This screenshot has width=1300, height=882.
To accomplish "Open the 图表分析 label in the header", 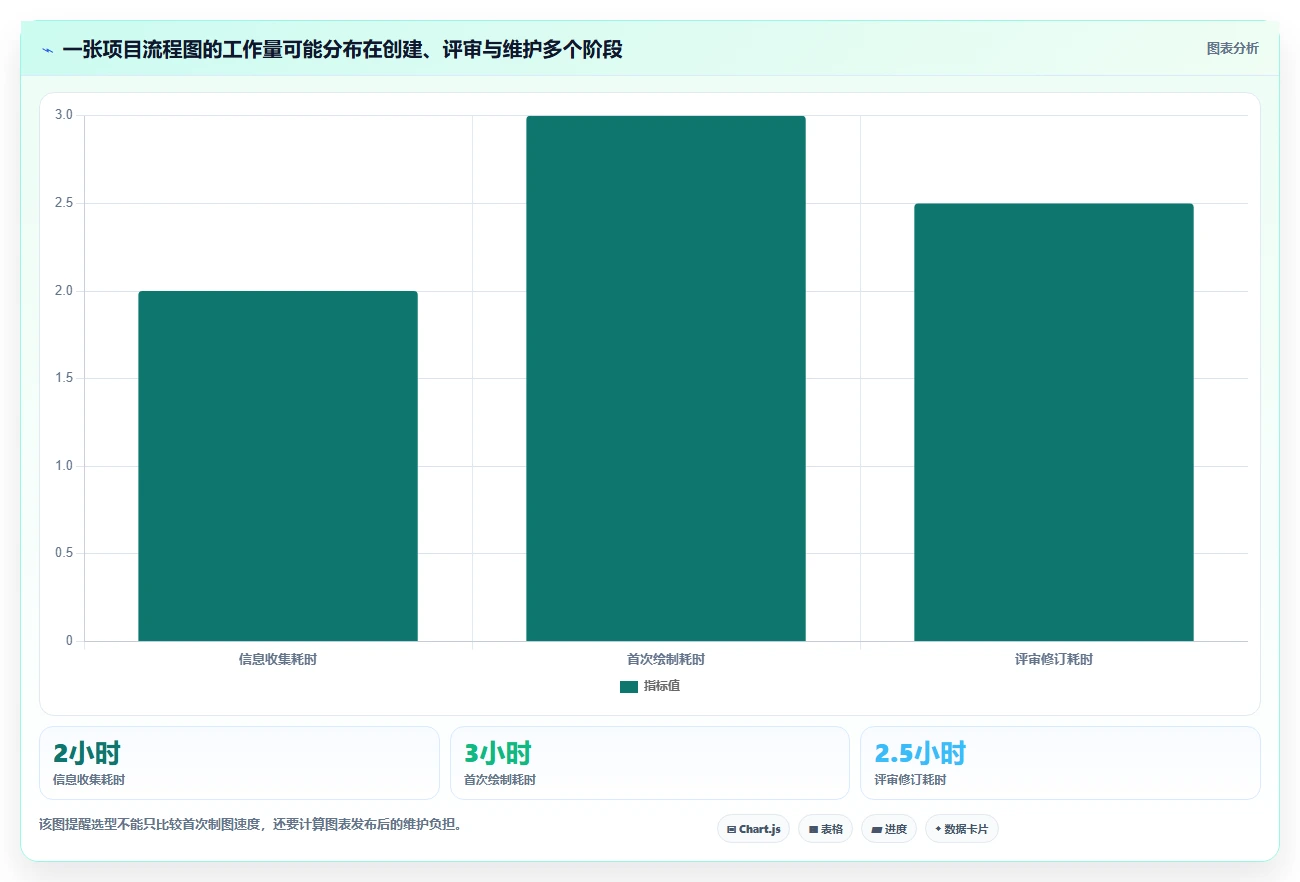I will (1232, 48).
